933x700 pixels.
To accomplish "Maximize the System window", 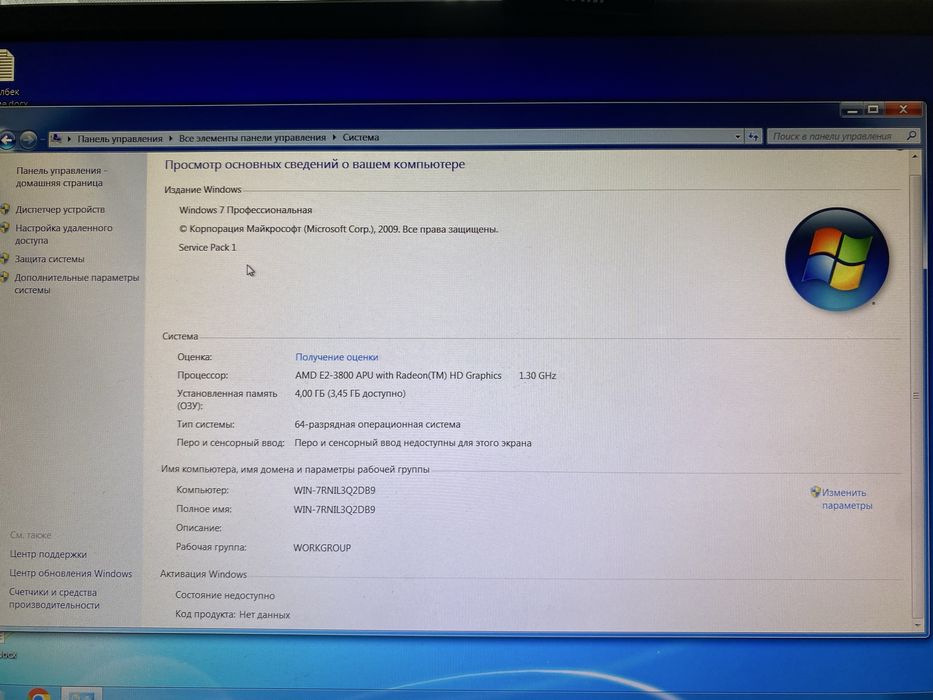I will coord(873,110).
